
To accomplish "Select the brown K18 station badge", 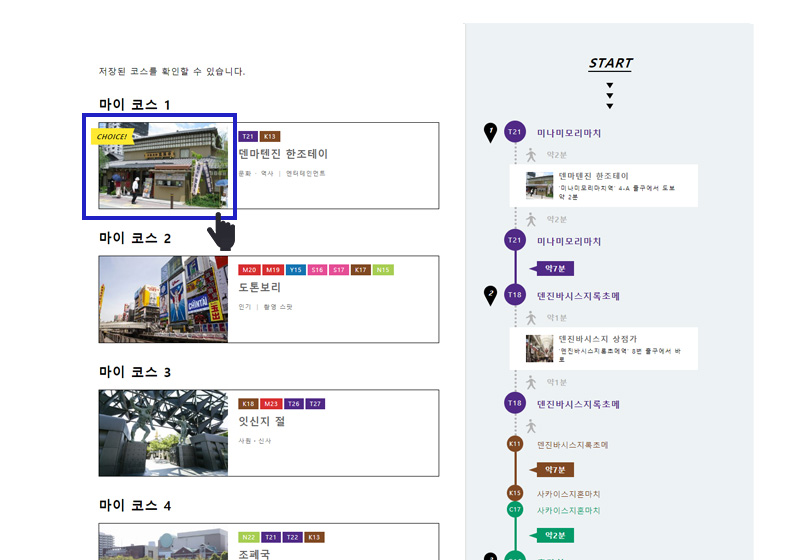I will coord(248,404).
